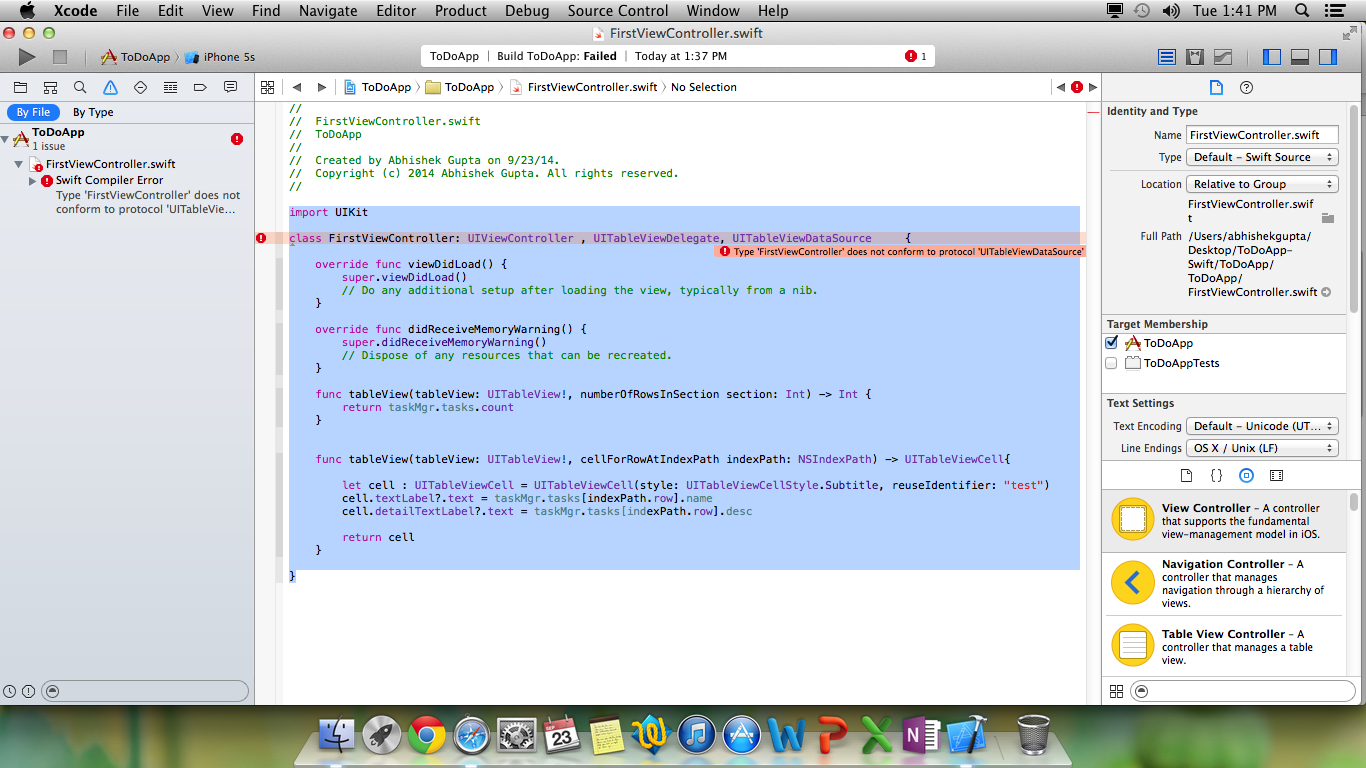Toggle the Navigator pane visibility
This screenshot has width=1366, height=768.
click(1272, 57)
